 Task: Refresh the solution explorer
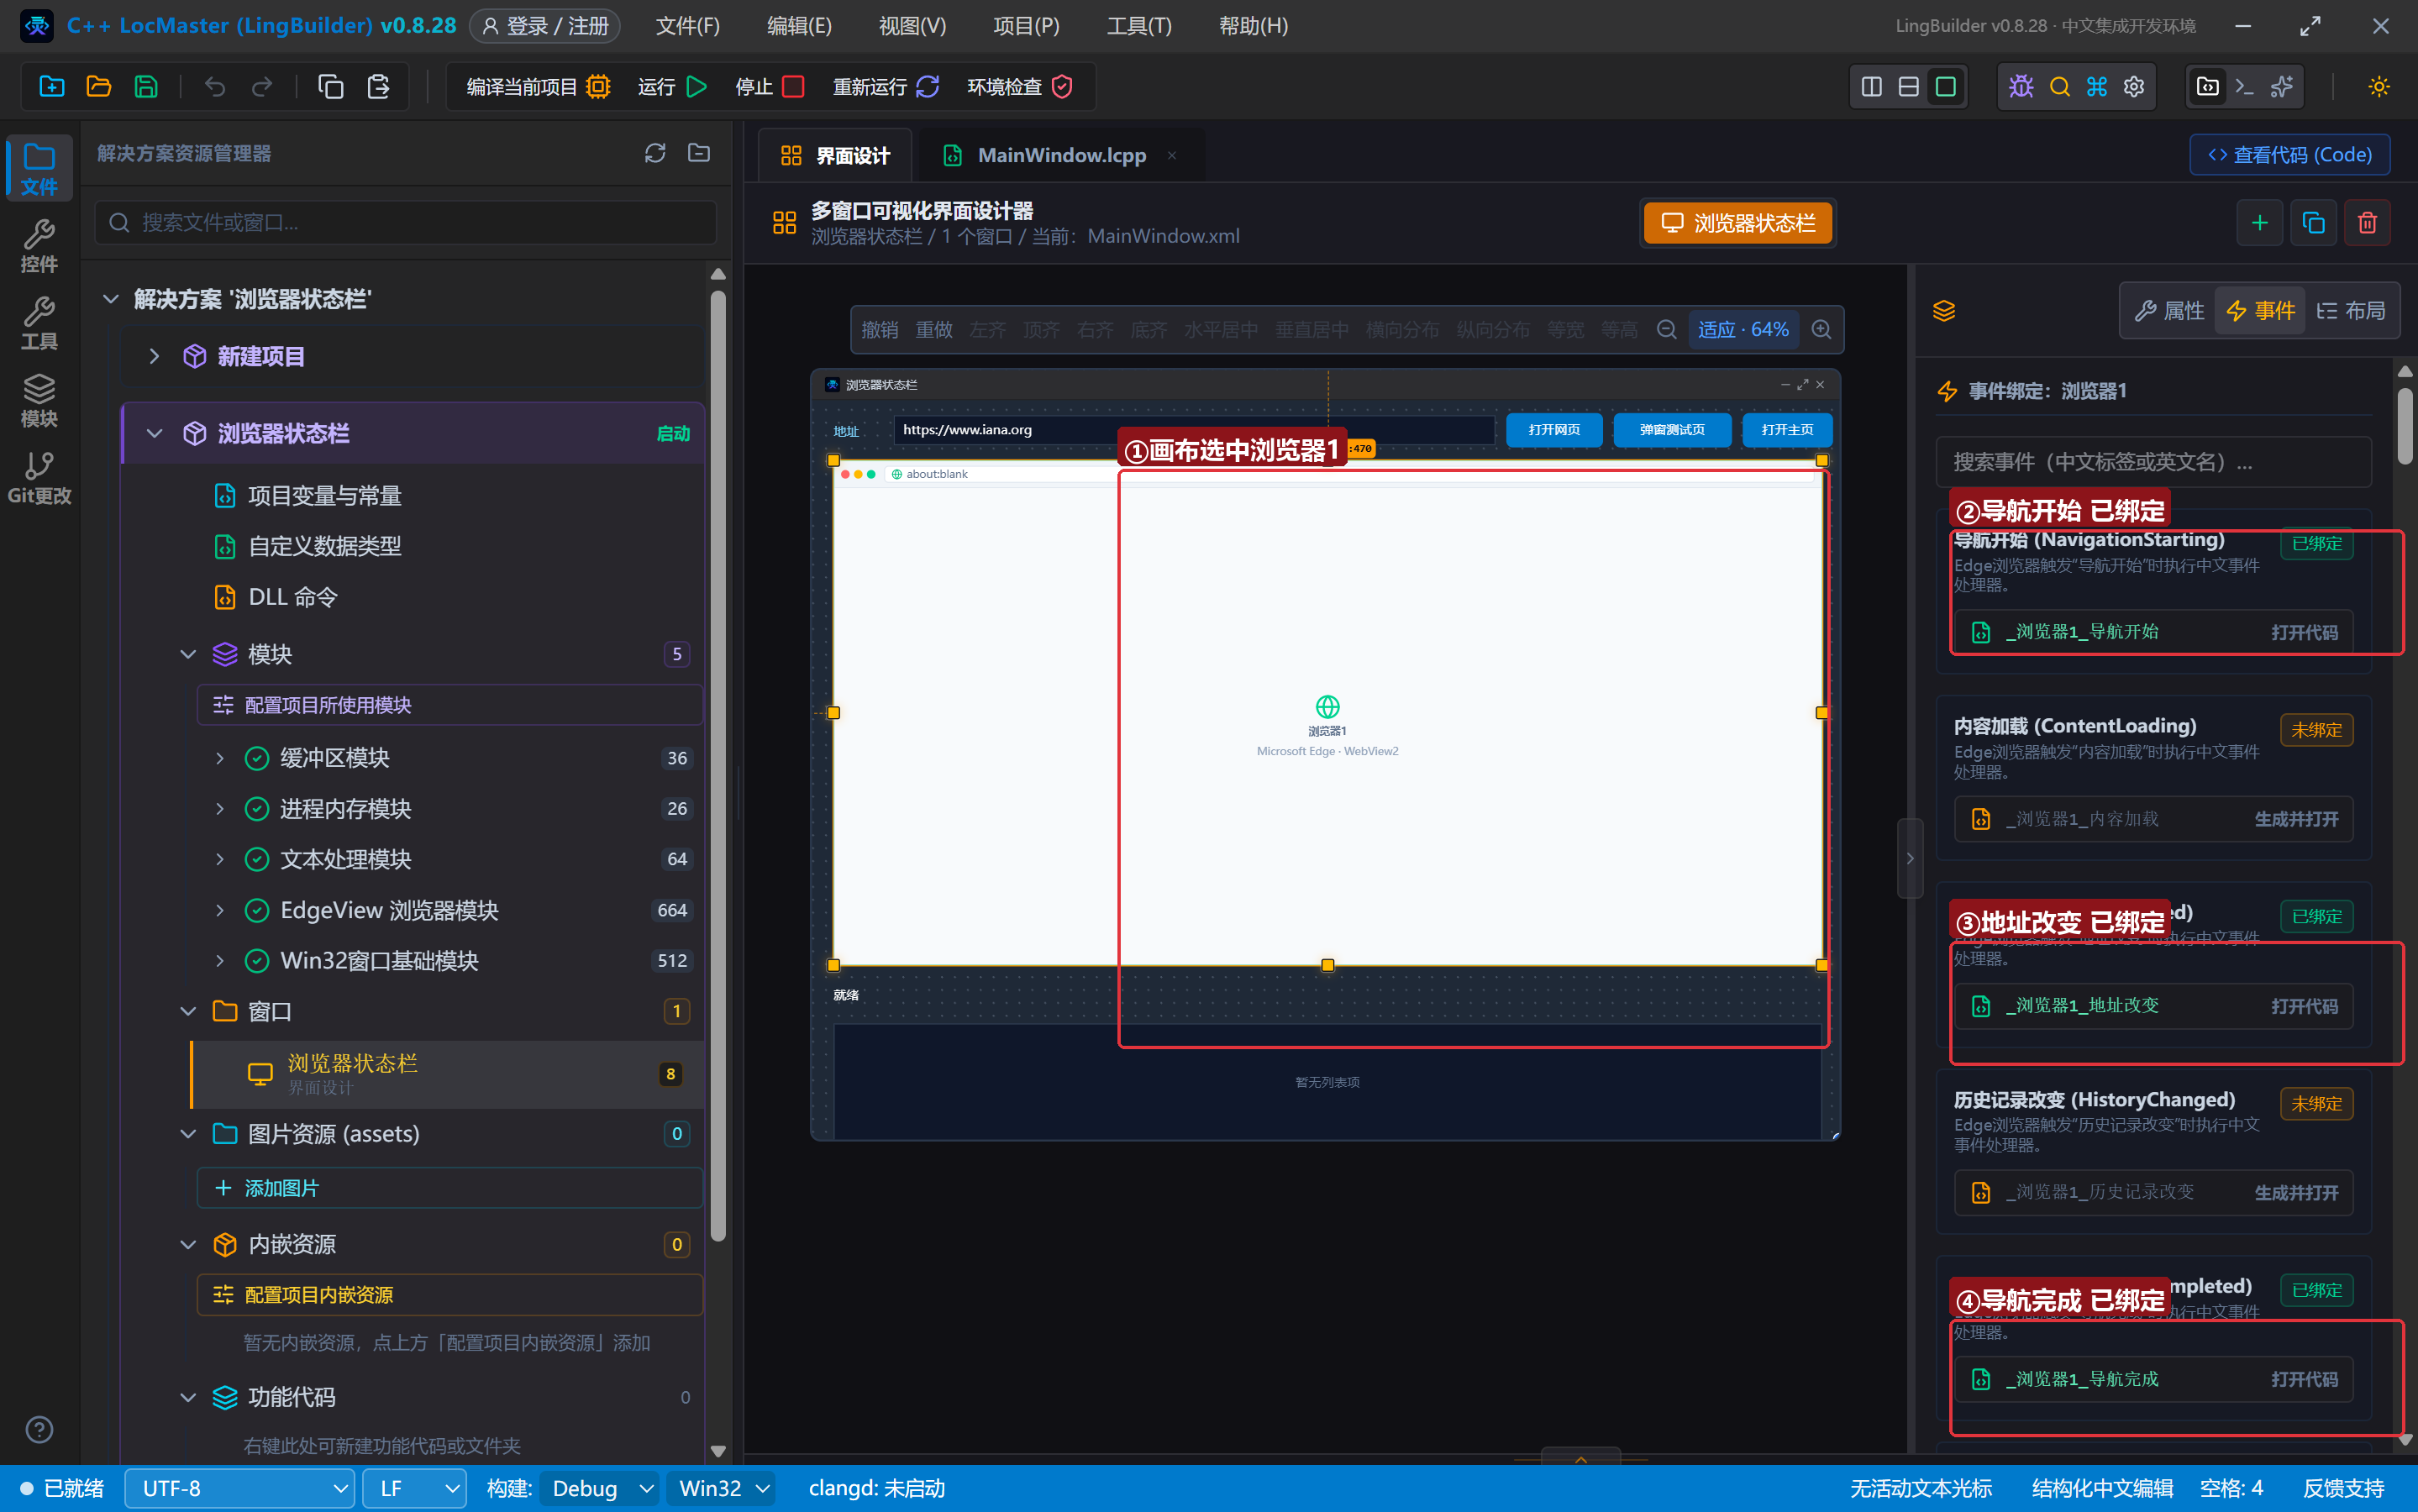[x=655, y=153]
